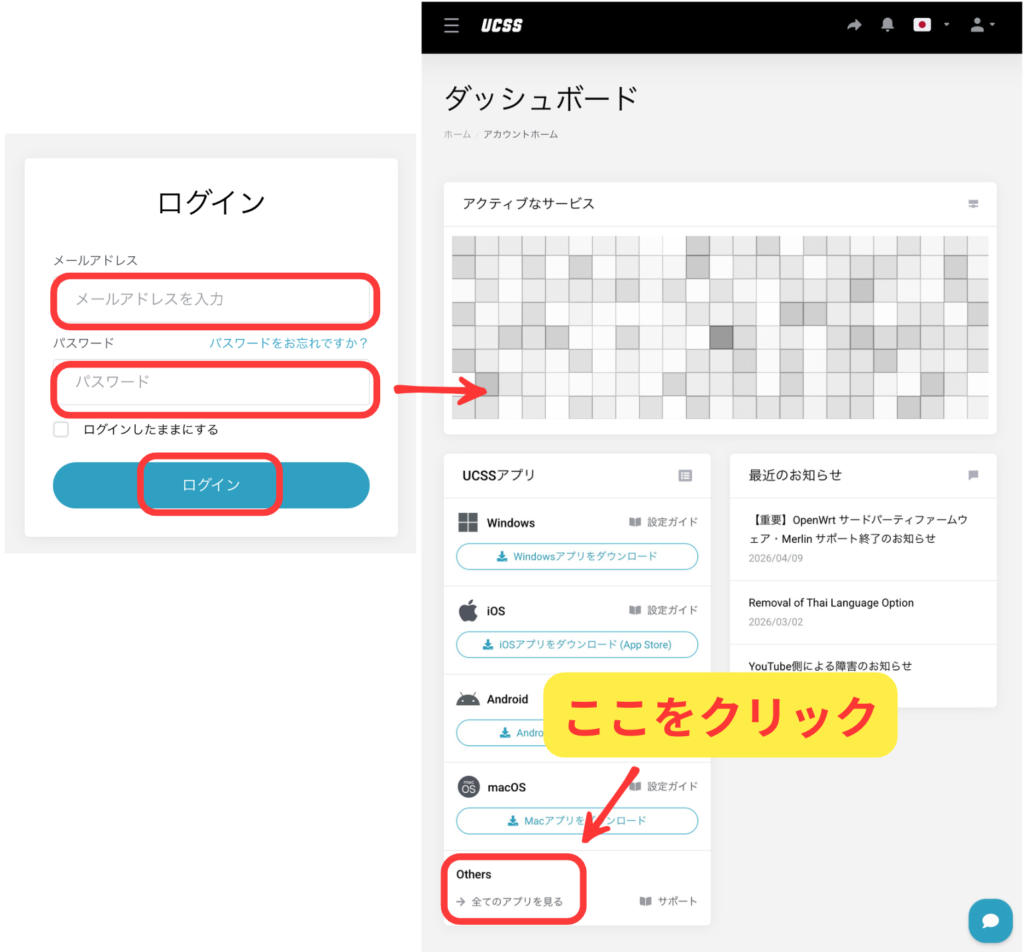The height and width of the screenshot is (952, 1024).
Task: Open the hamburger menu in UCSS header
Action: pos(452,25)
